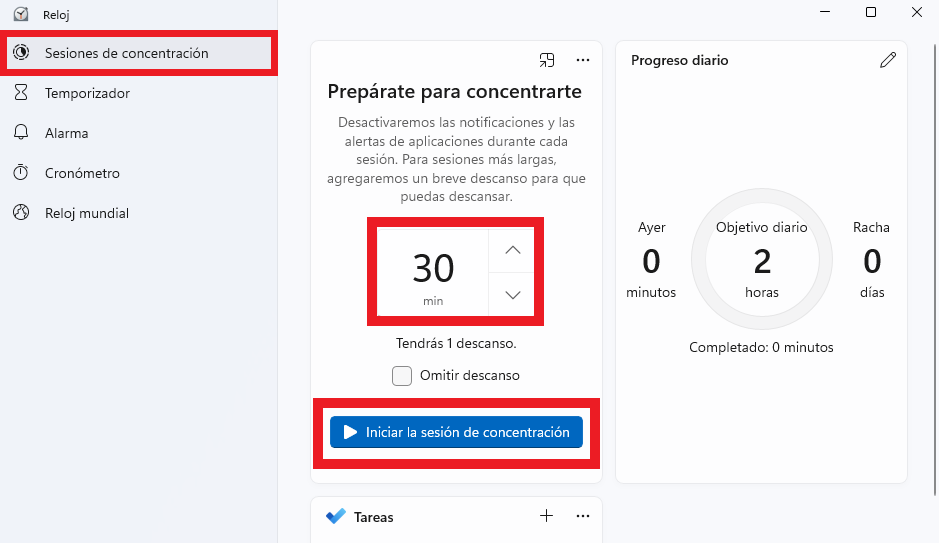Click the Temporizador hourglass icon
This screenshot has height=543, width=939.
[x=21, y=92]
